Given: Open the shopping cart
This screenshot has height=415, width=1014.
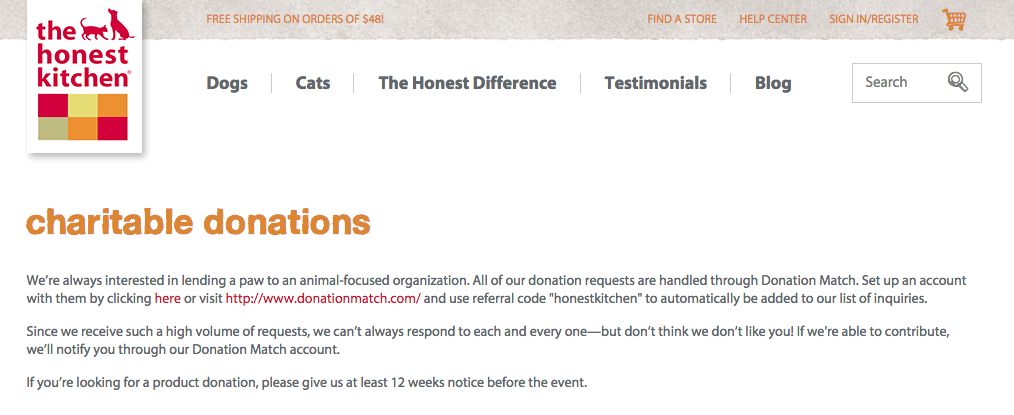Looking at the screenshot, I should pyautogui.click(x=953, y=19).
